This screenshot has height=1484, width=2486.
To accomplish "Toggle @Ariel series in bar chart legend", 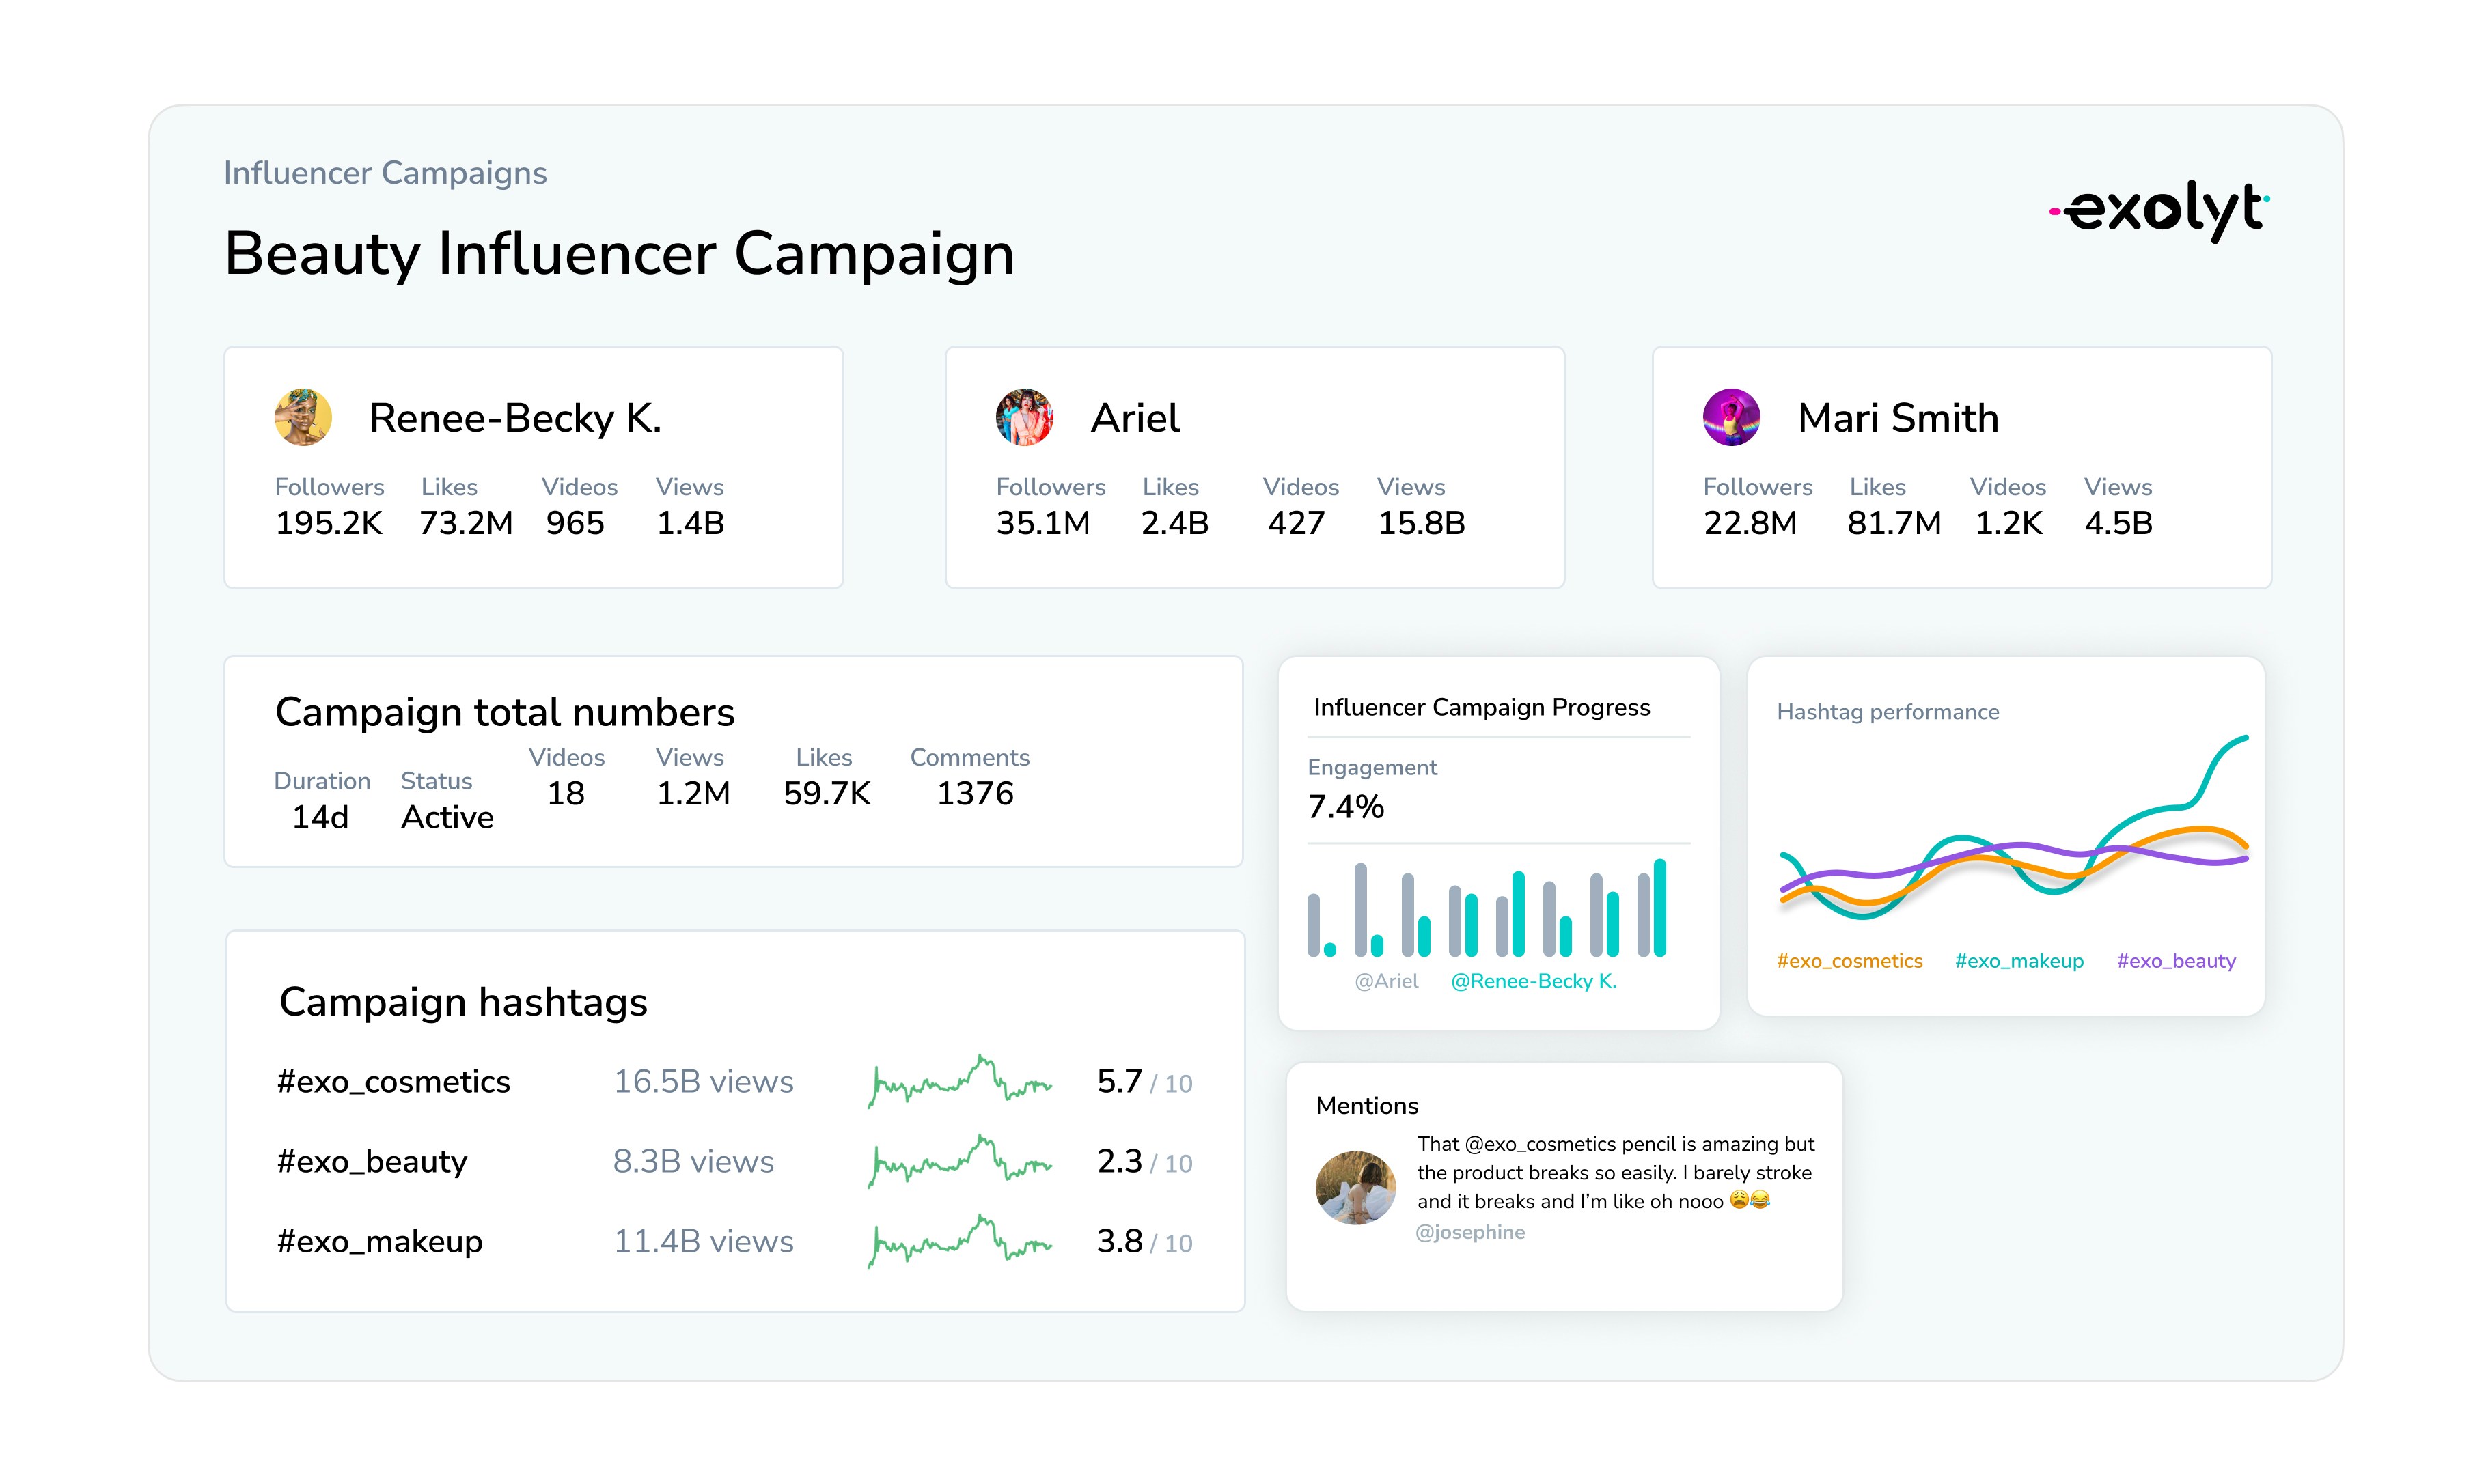I will (x=1386, y=981).
